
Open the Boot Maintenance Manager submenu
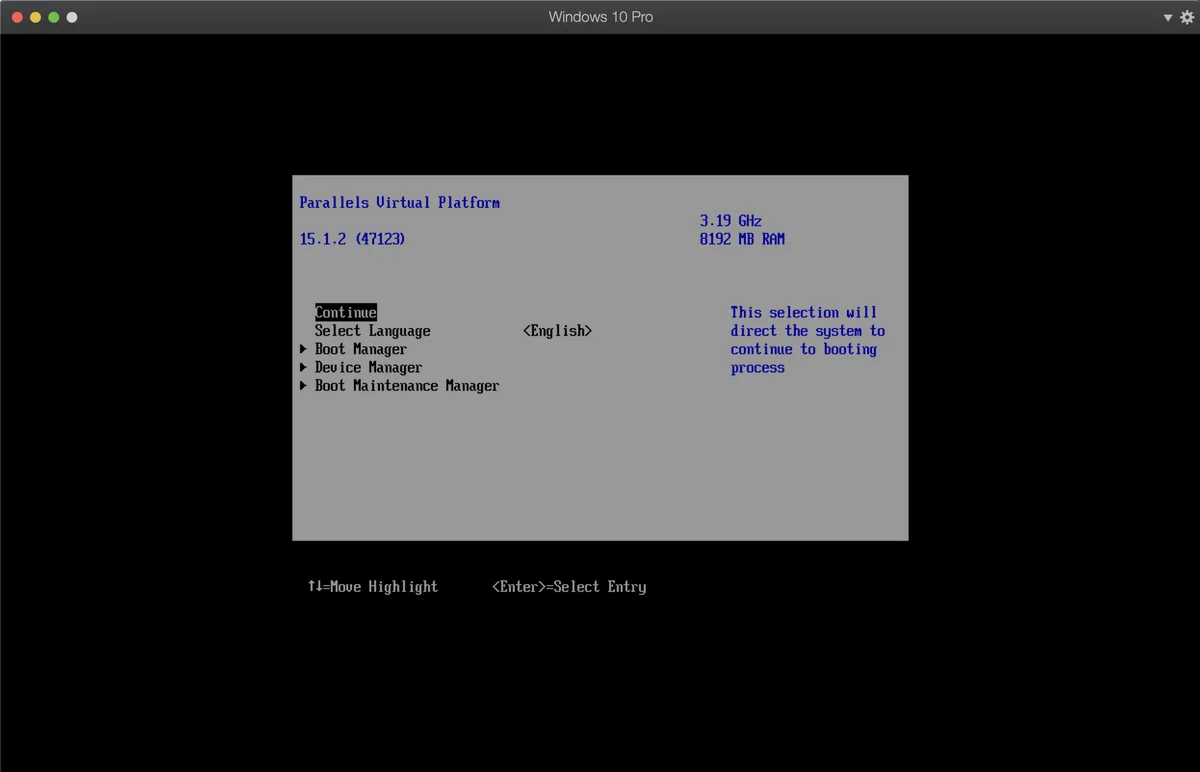[407, 386]
